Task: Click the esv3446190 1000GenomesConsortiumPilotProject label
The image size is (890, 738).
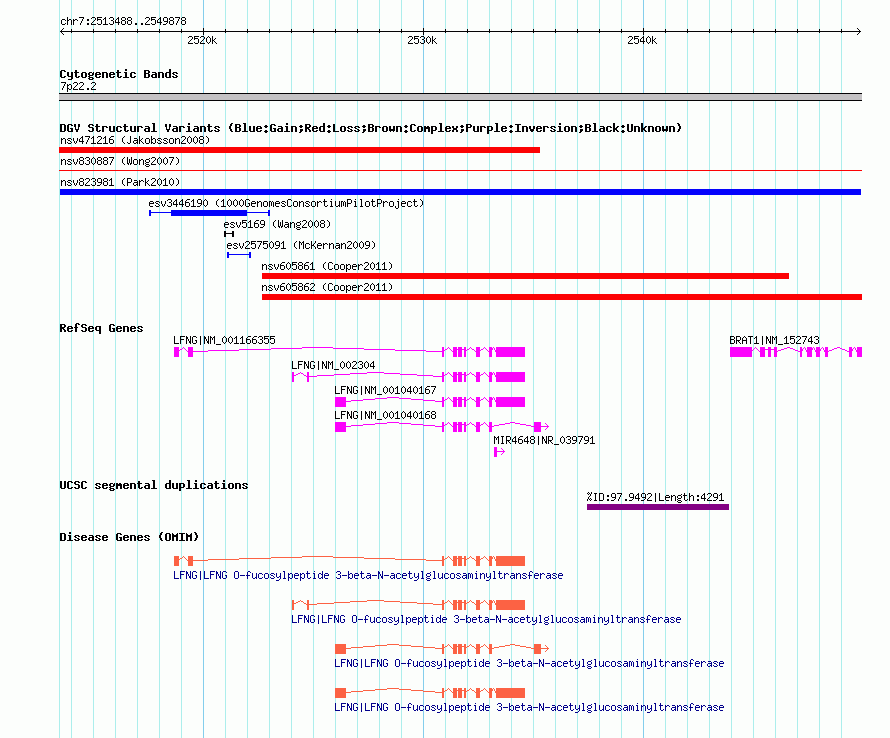Action: [x=286, y=203]
